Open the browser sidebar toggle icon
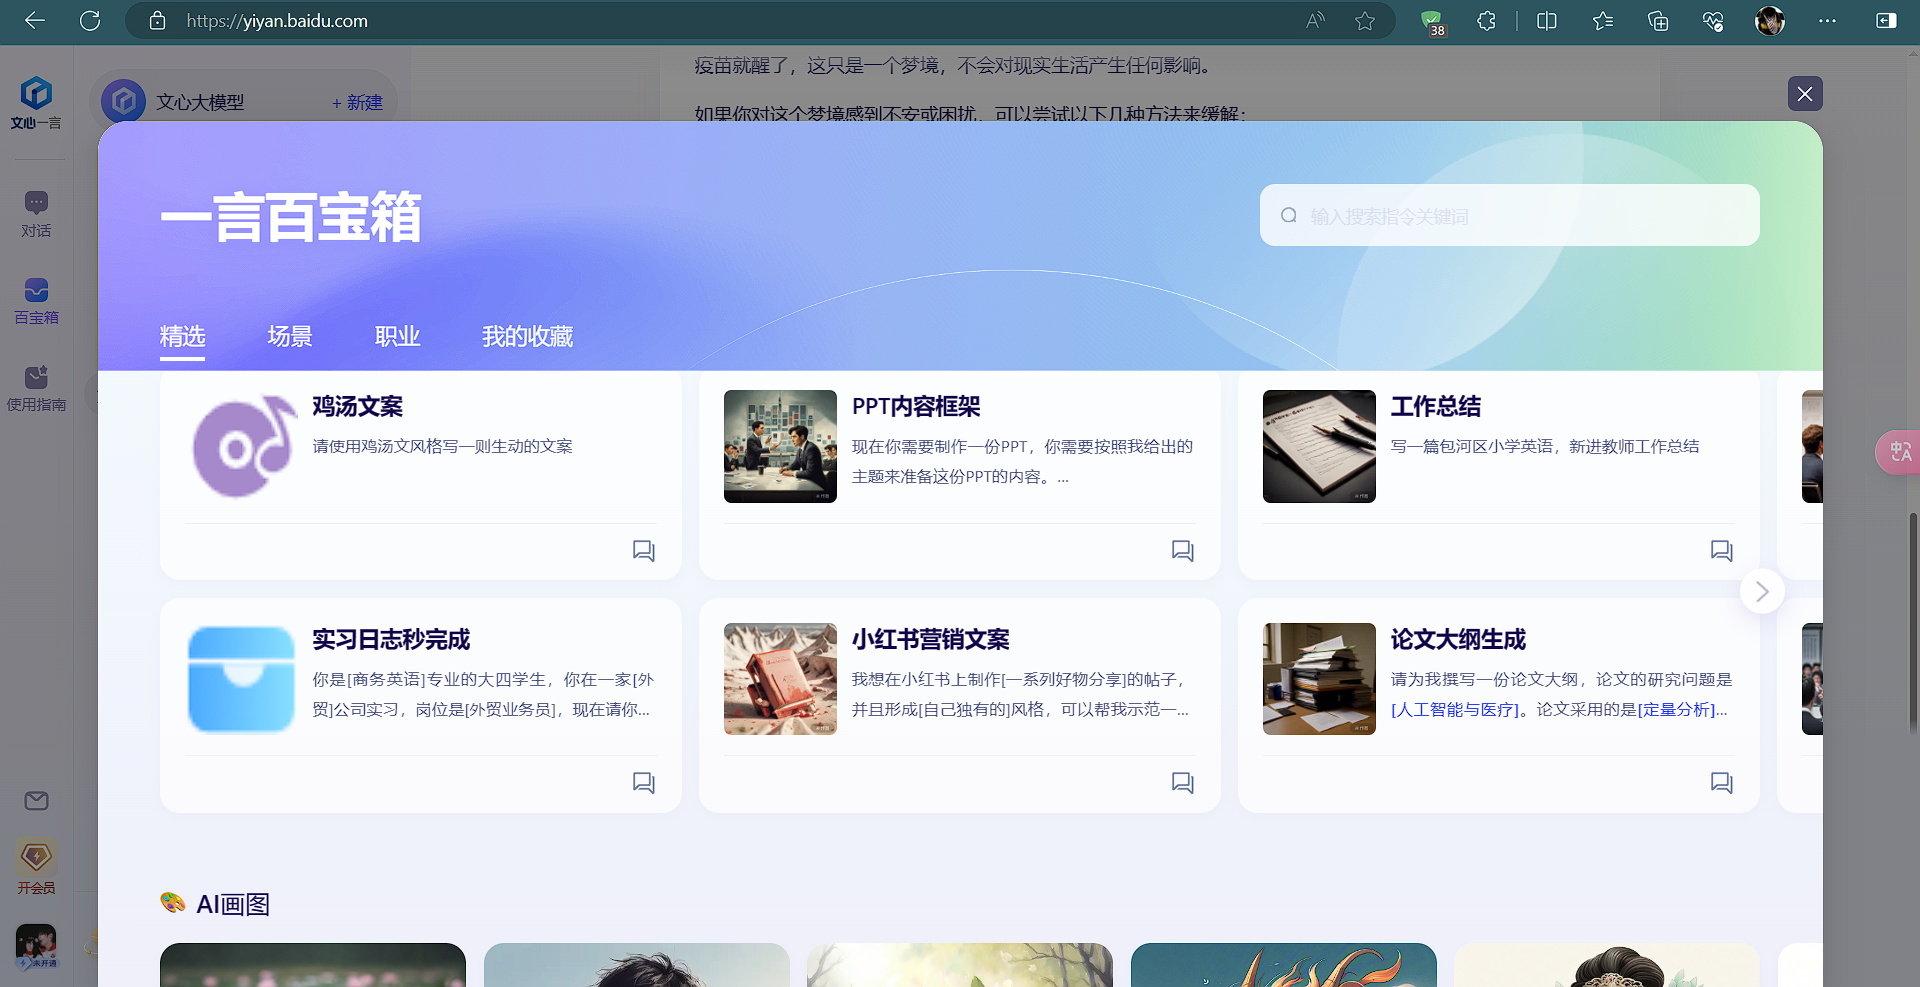Viewport: 1920px width, 987px height. (1886, 21)
